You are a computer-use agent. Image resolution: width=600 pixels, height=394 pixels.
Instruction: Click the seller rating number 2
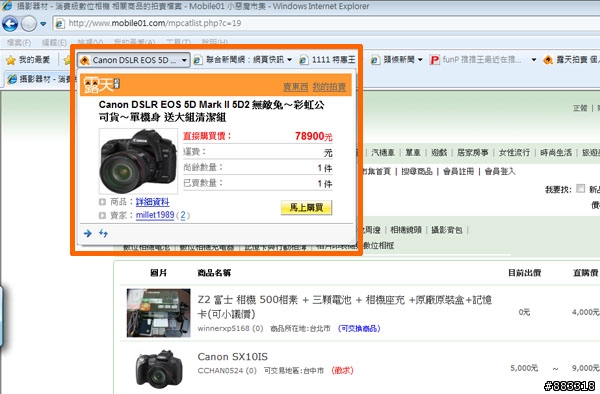(x=183, y=215)
